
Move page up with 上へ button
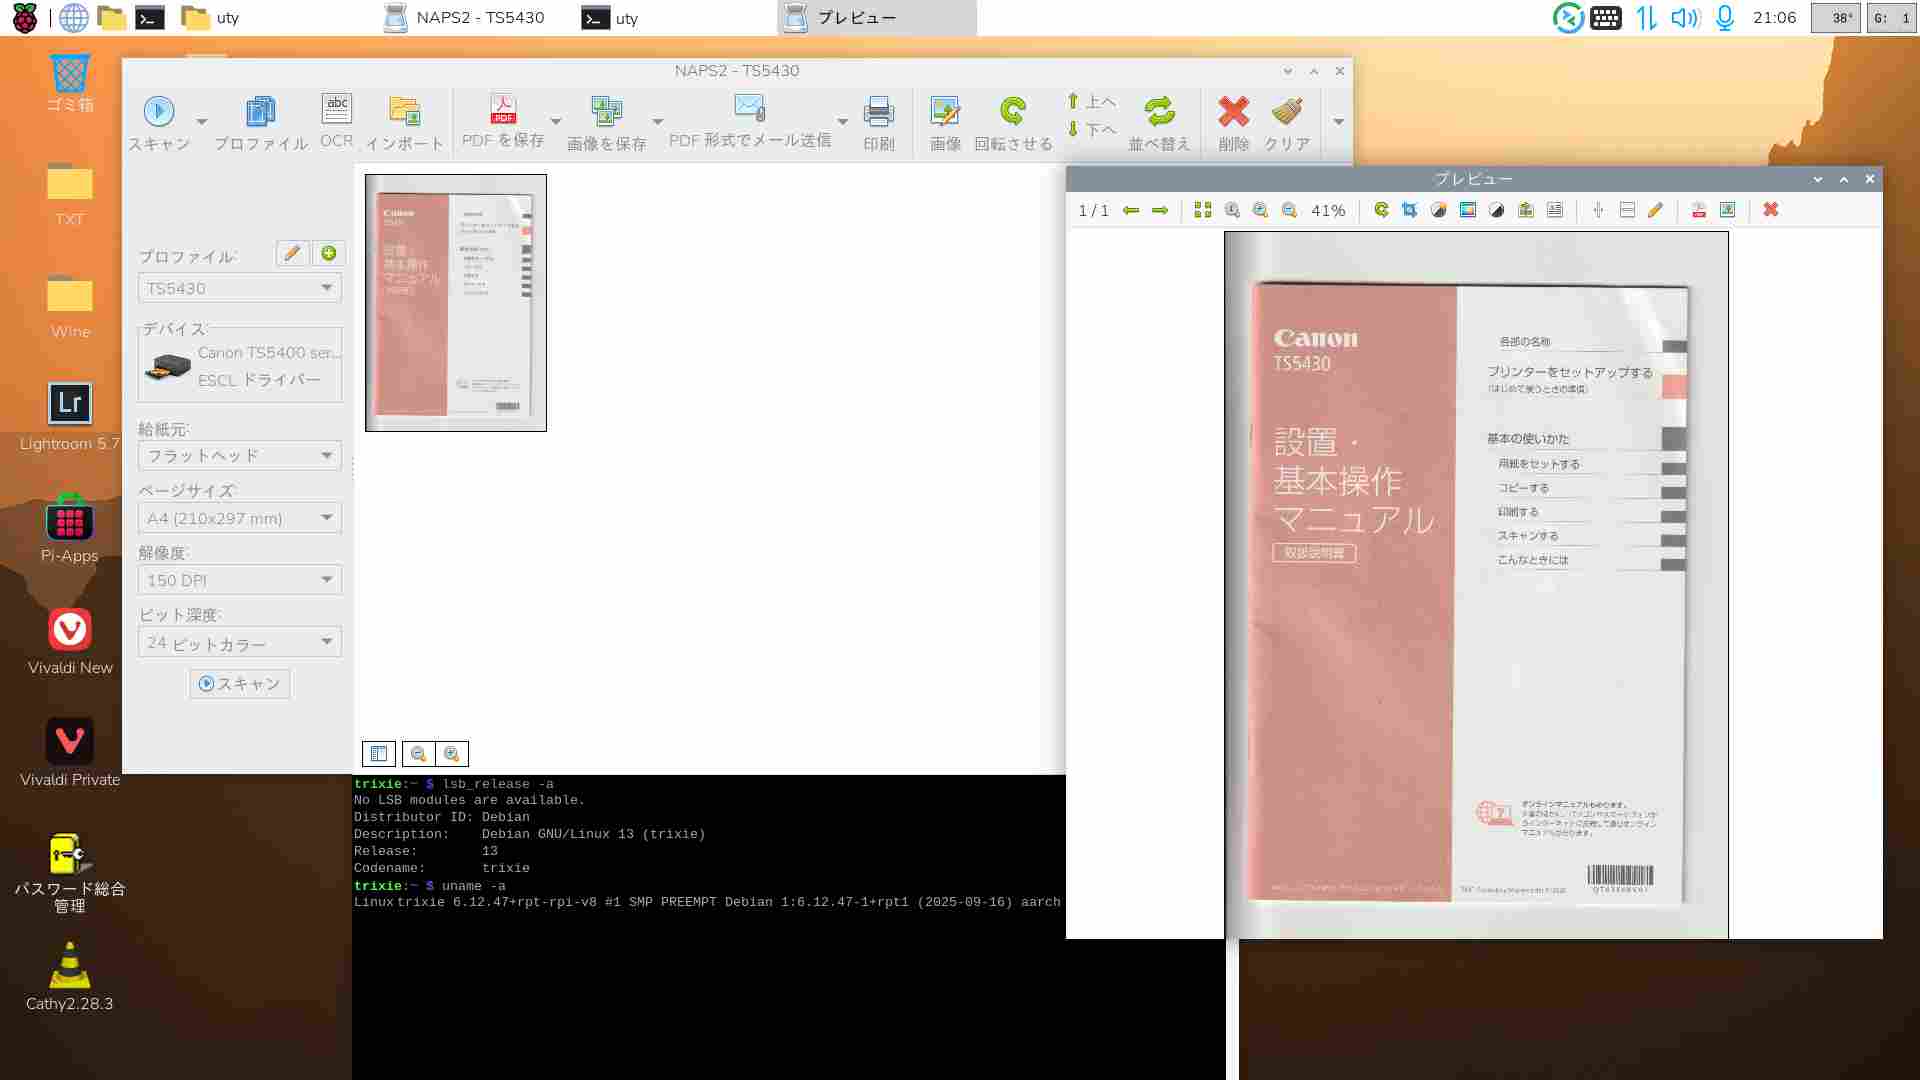(x=1091, y=101)
